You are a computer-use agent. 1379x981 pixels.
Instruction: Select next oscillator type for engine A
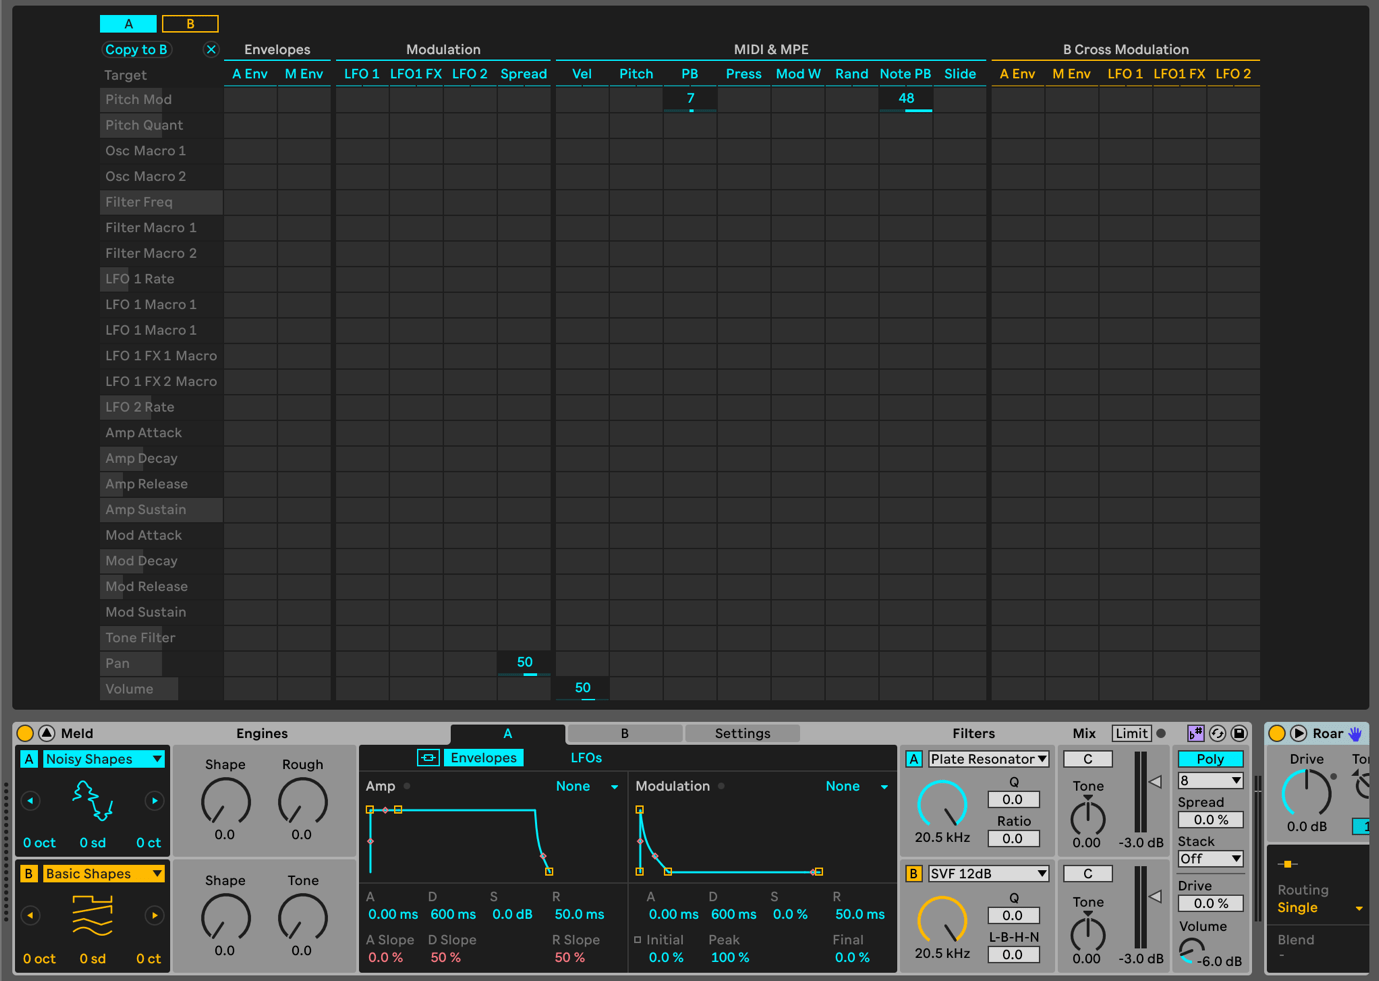click(x=154, y=800)
